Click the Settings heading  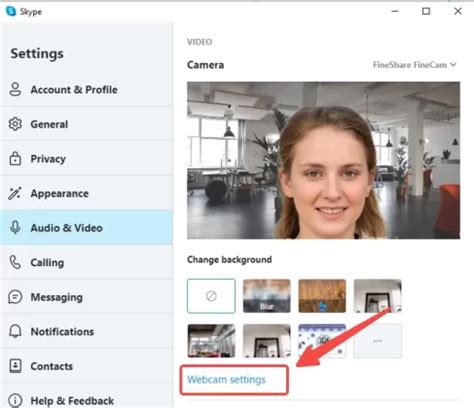click(x=37, y=53)
